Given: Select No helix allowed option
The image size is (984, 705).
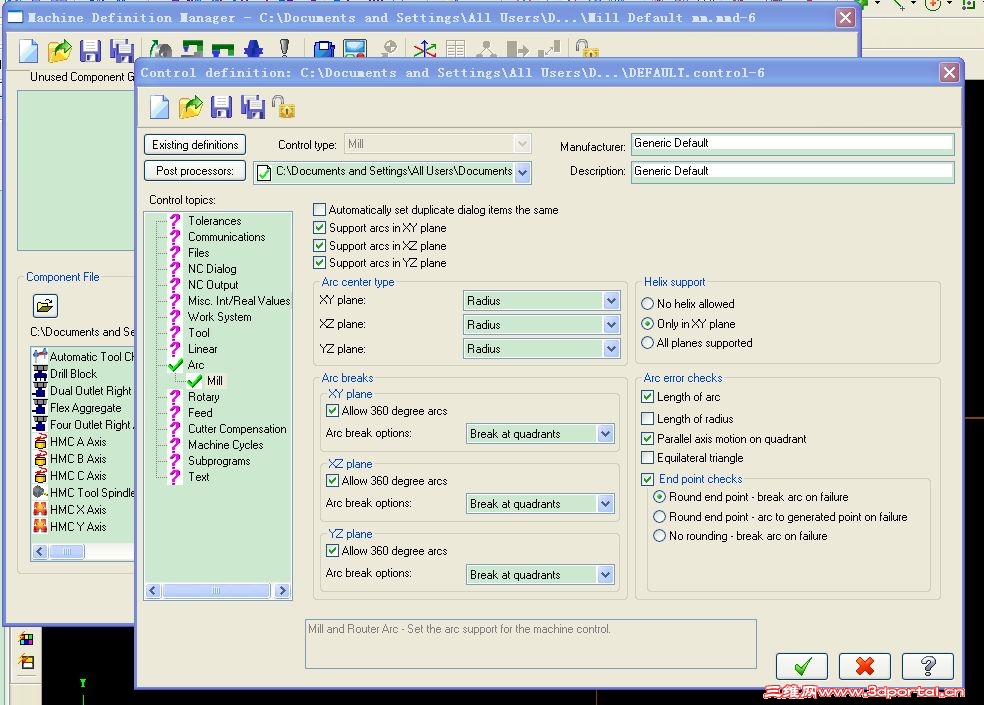Looking at the screenshot, I should coord(648,304).
